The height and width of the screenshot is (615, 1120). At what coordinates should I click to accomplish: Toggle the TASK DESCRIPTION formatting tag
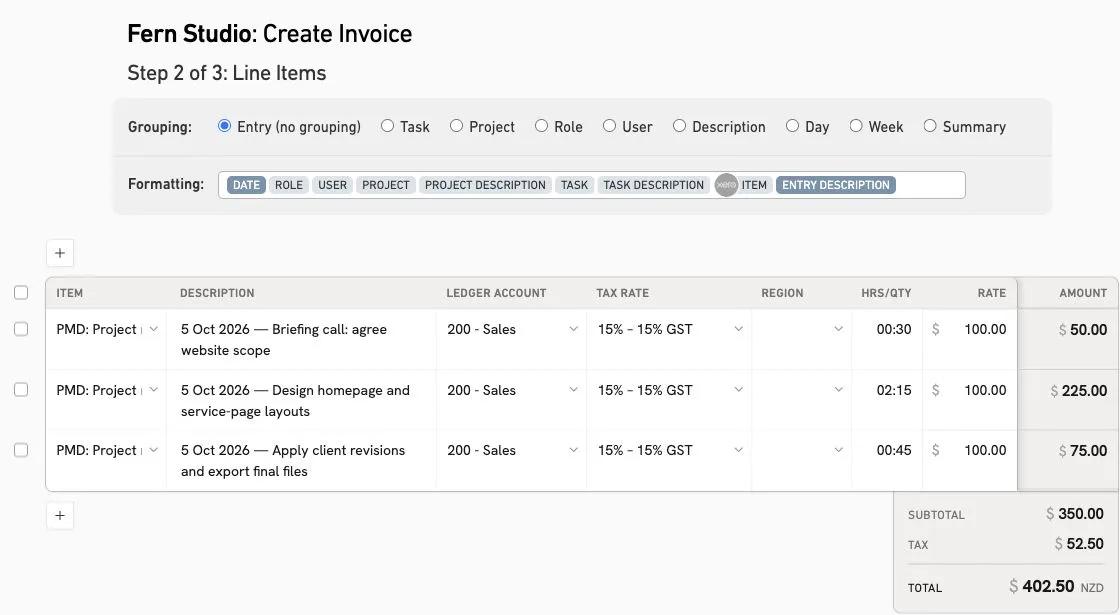click(654, 185)
